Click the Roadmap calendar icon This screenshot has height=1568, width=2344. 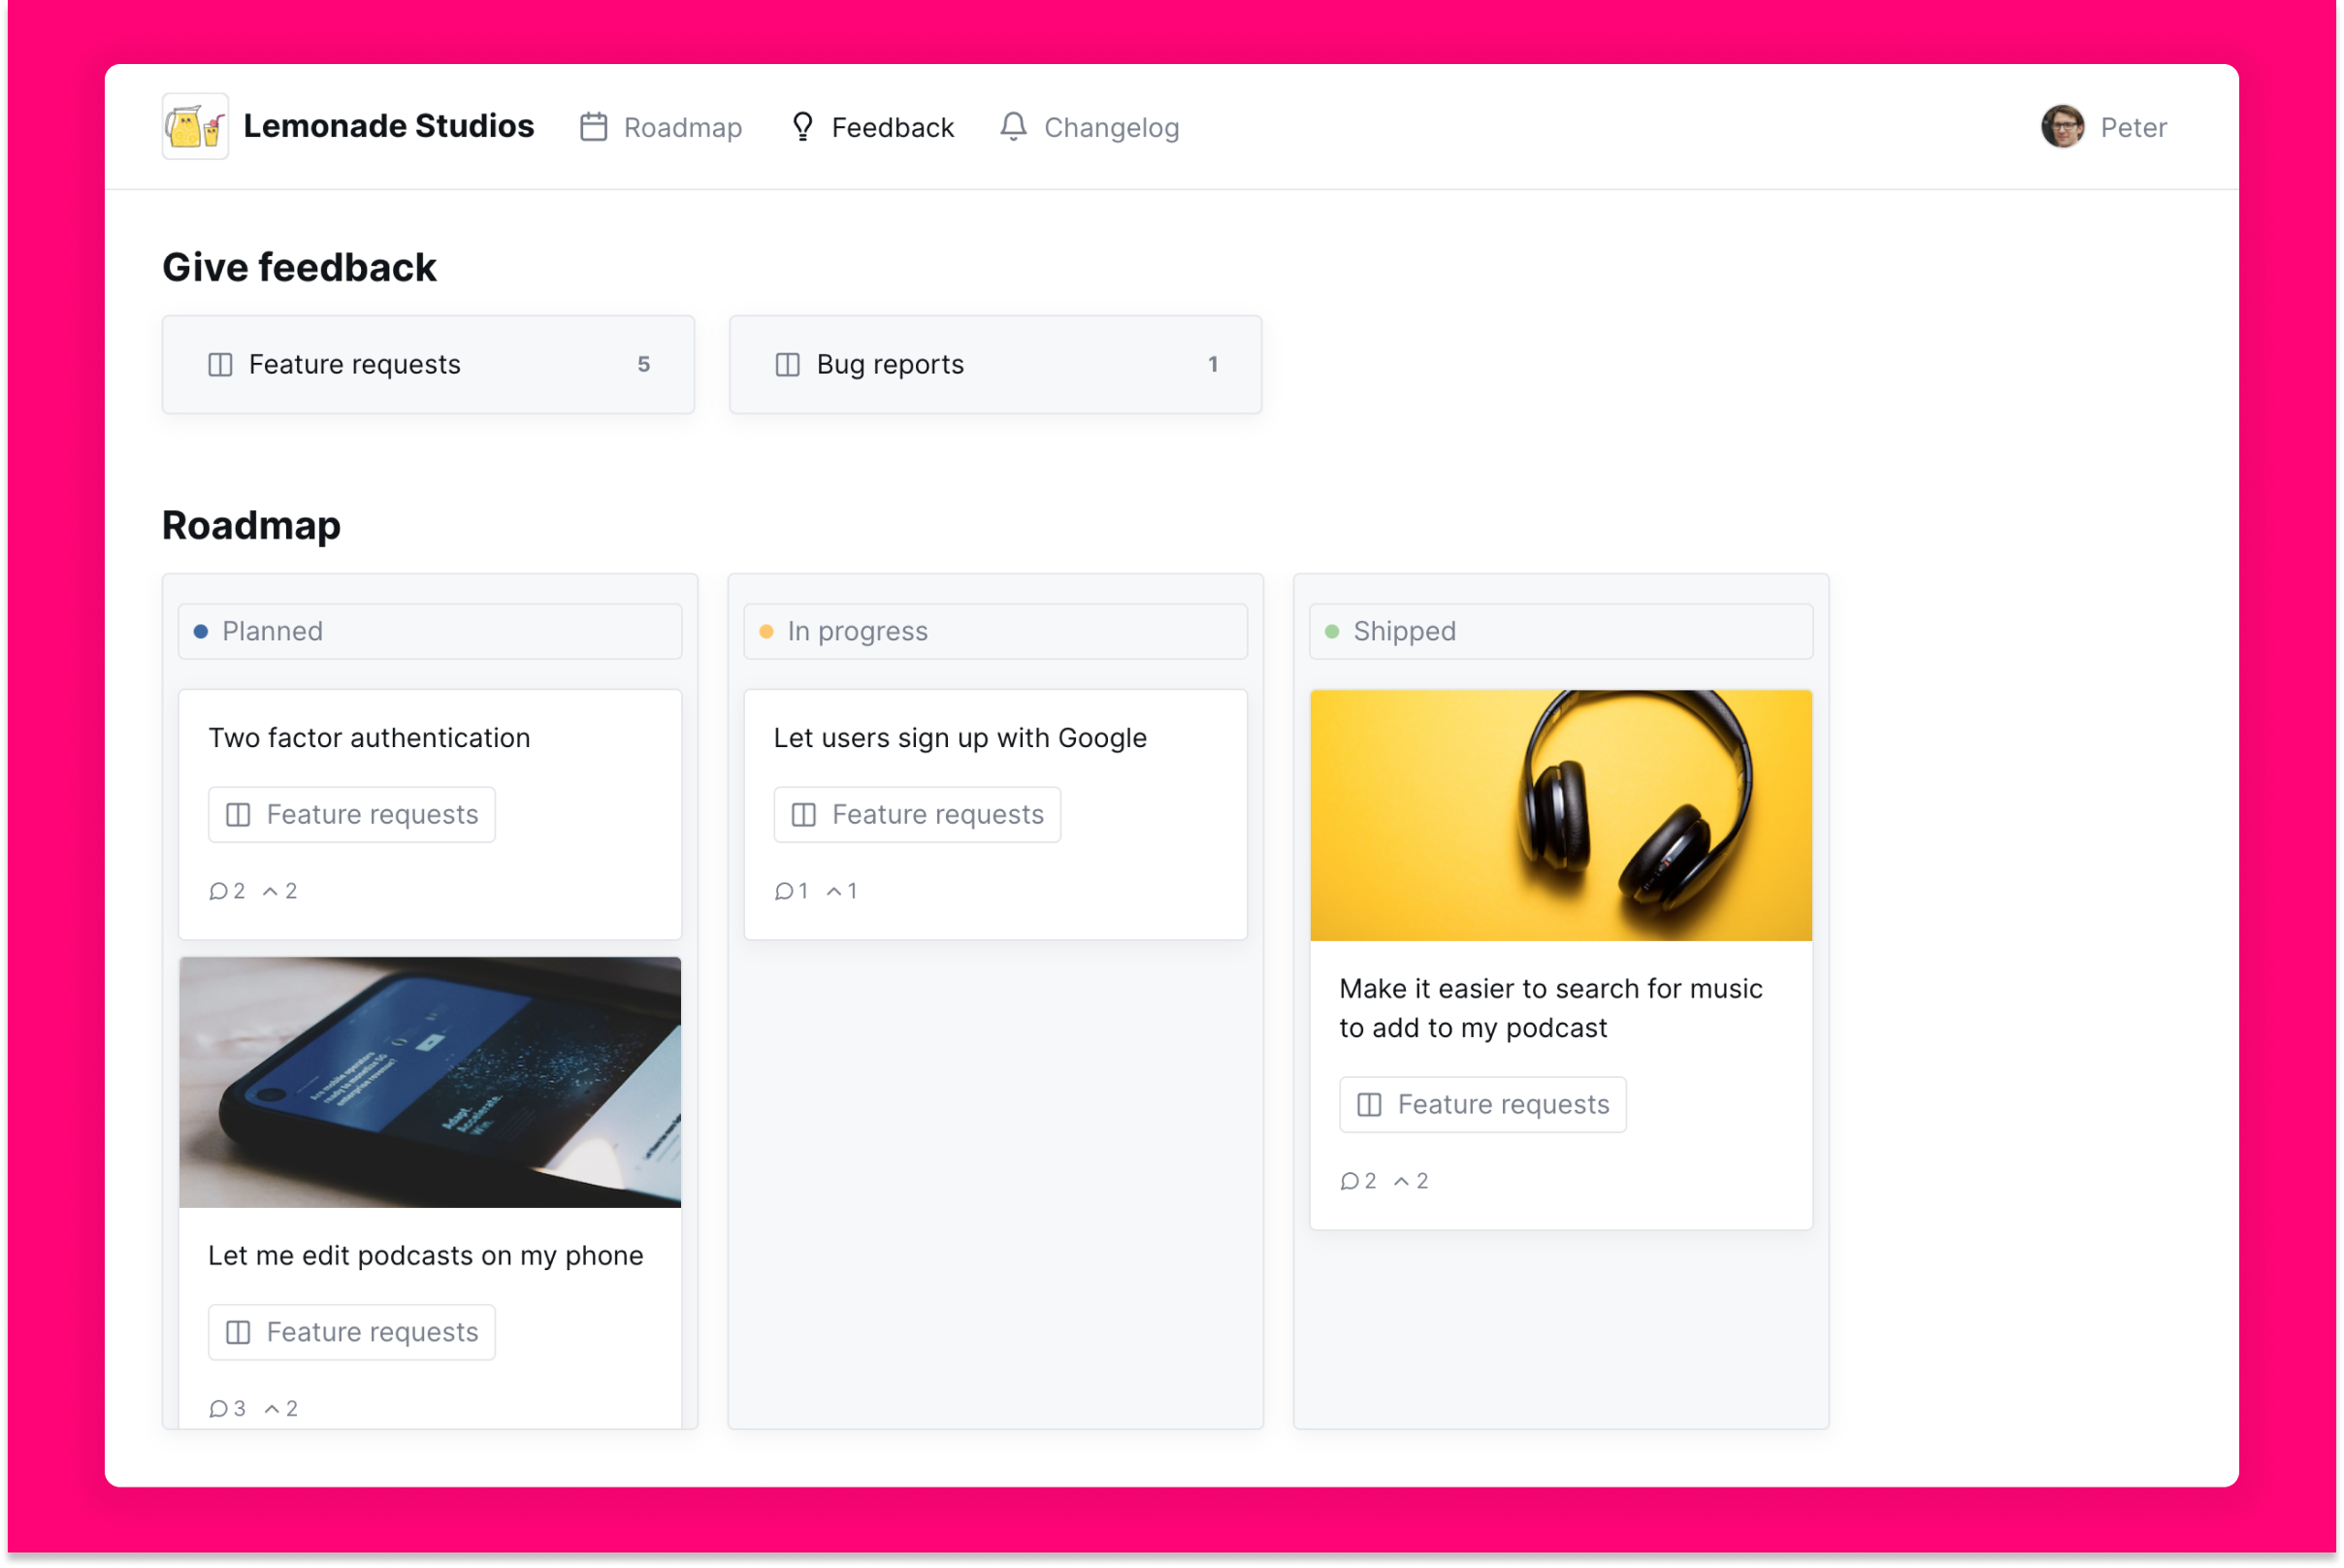click(593, 127)
